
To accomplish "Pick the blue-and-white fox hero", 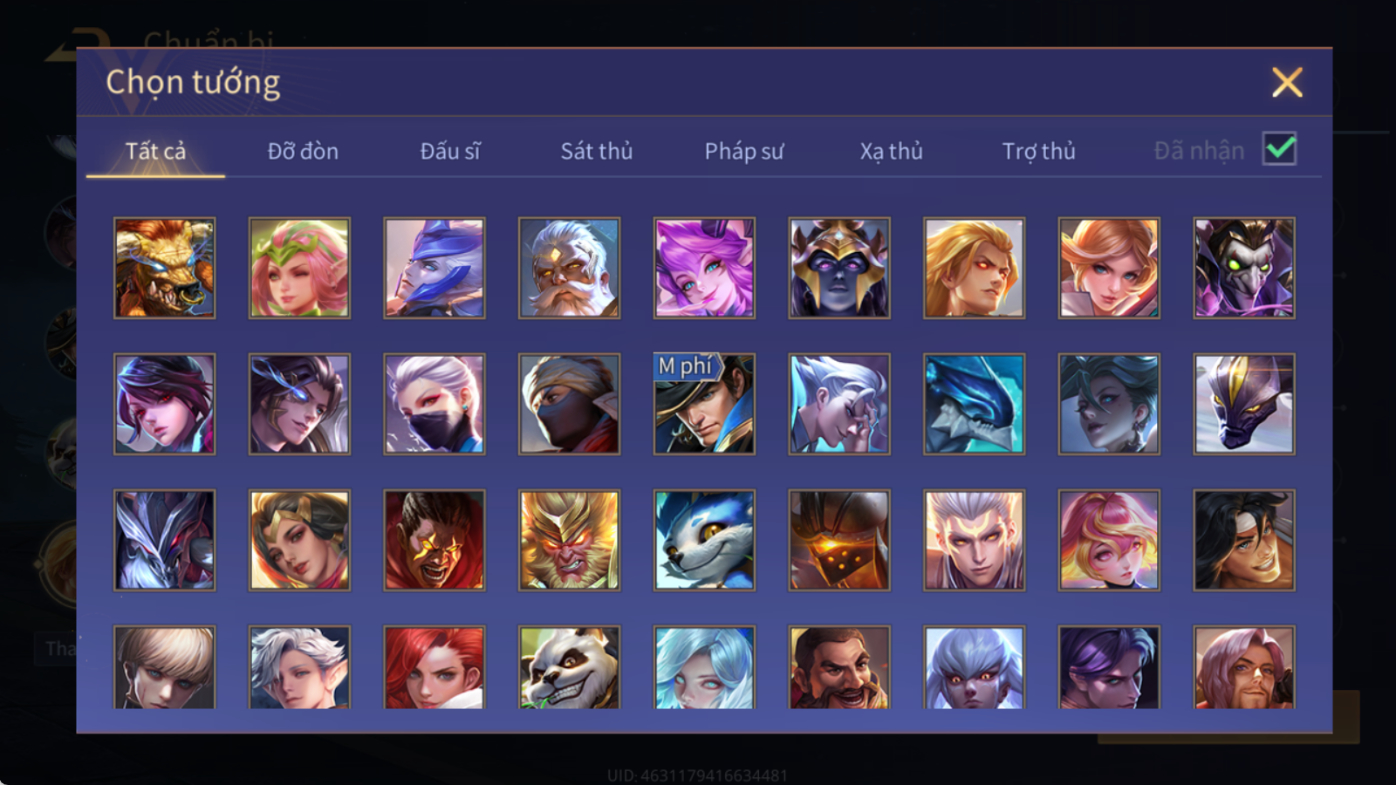I will [704, 540].
